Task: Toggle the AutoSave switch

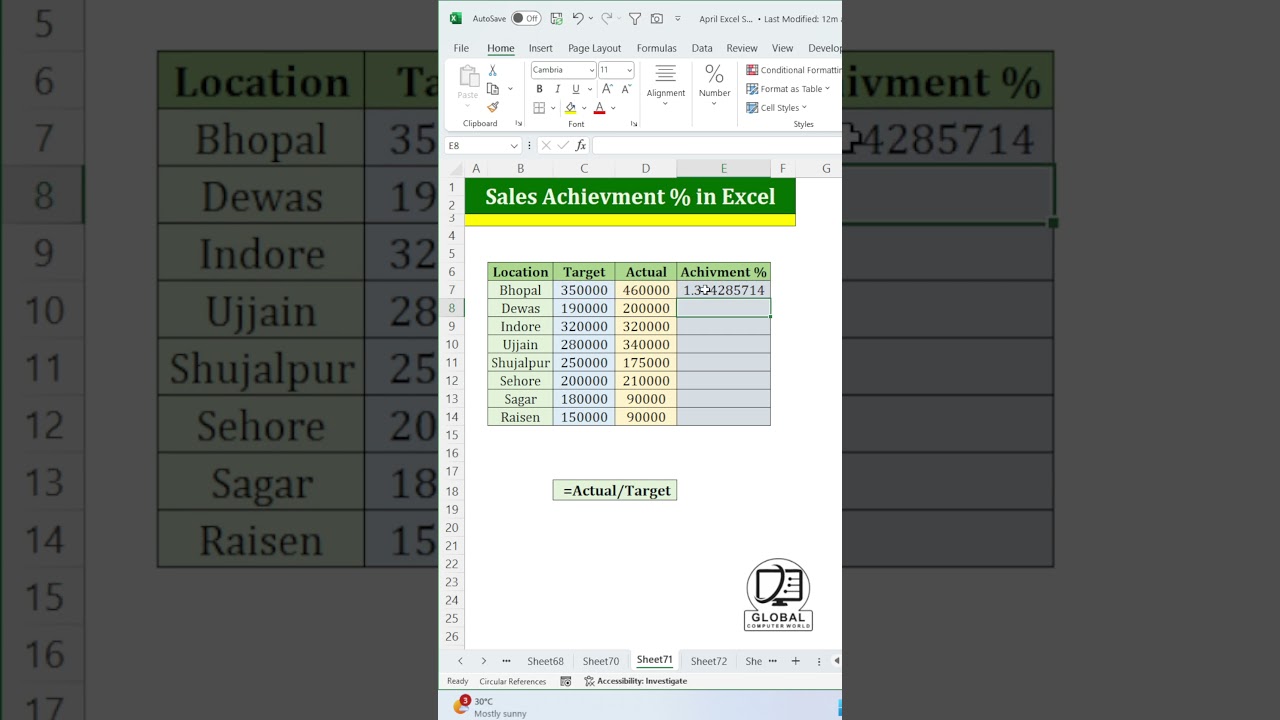Action: pyautogui.click(x=525, y=18)
